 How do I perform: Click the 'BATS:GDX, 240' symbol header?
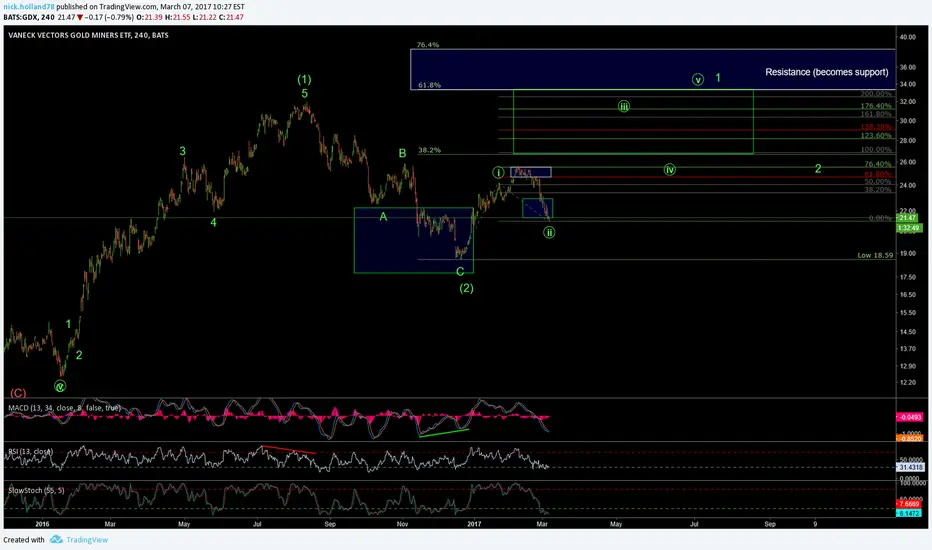[29, 17]
